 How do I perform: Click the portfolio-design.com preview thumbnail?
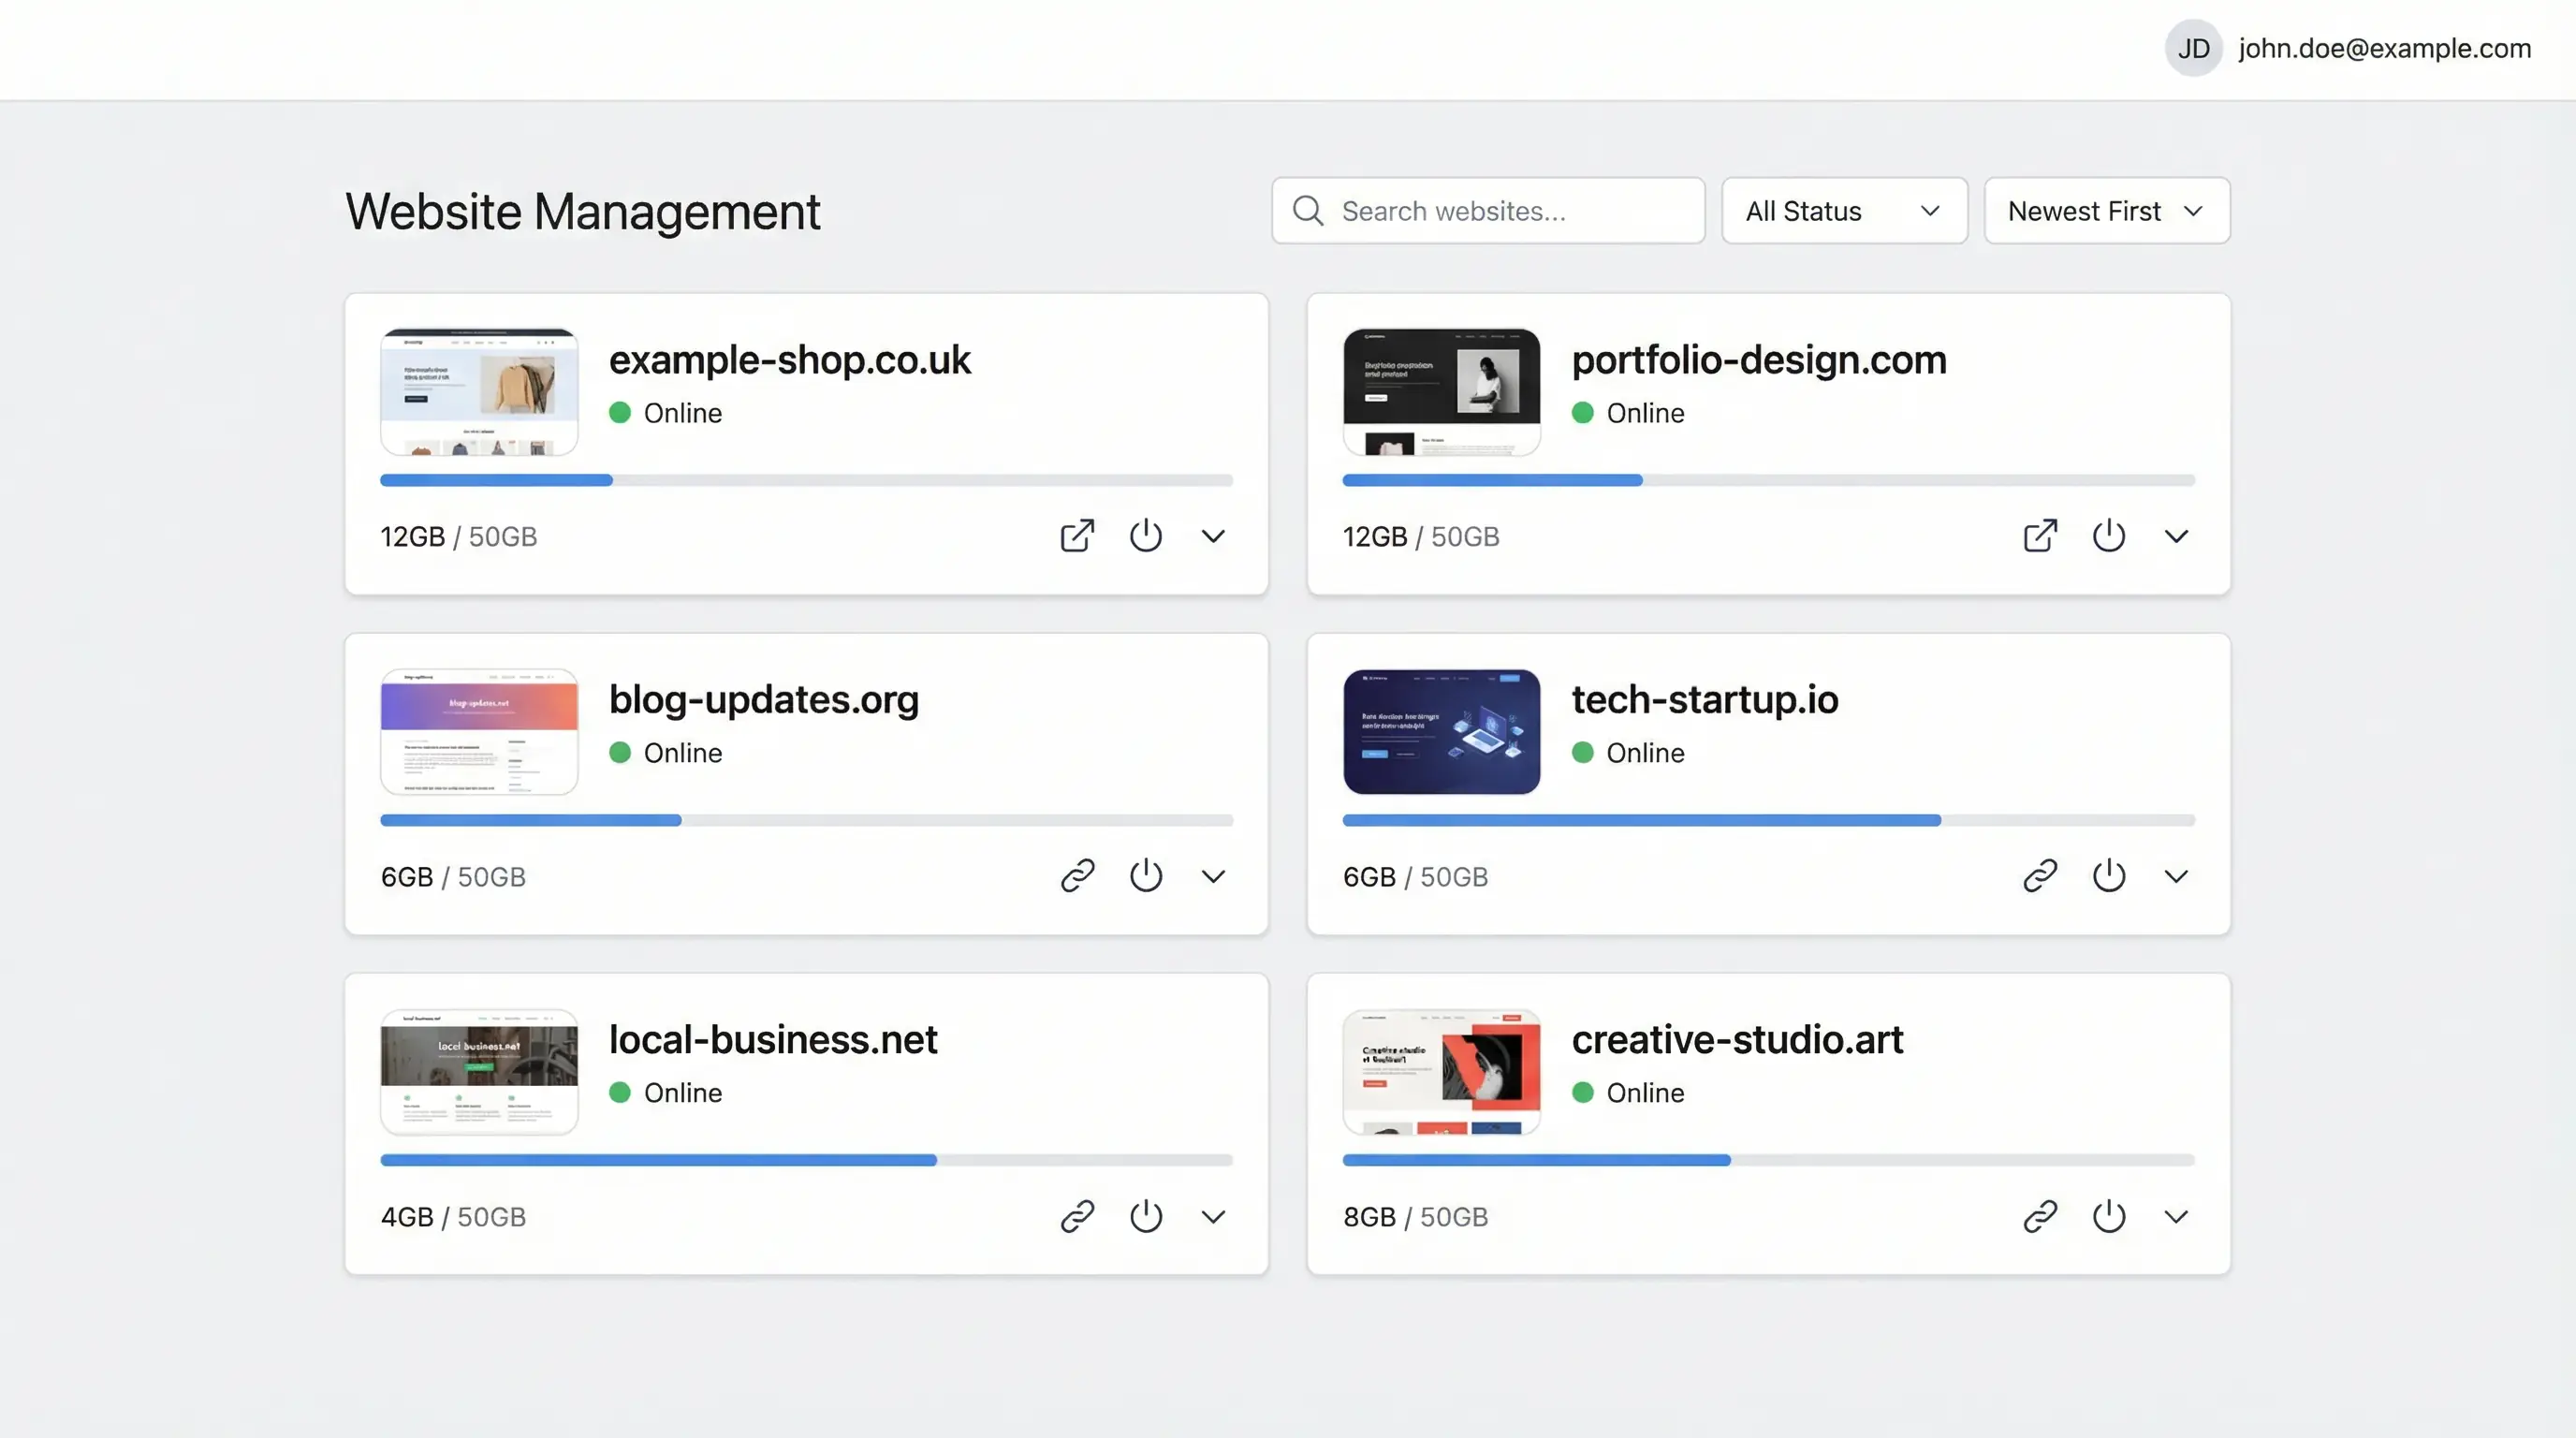pyautogui.click(x=1441, y=392)
